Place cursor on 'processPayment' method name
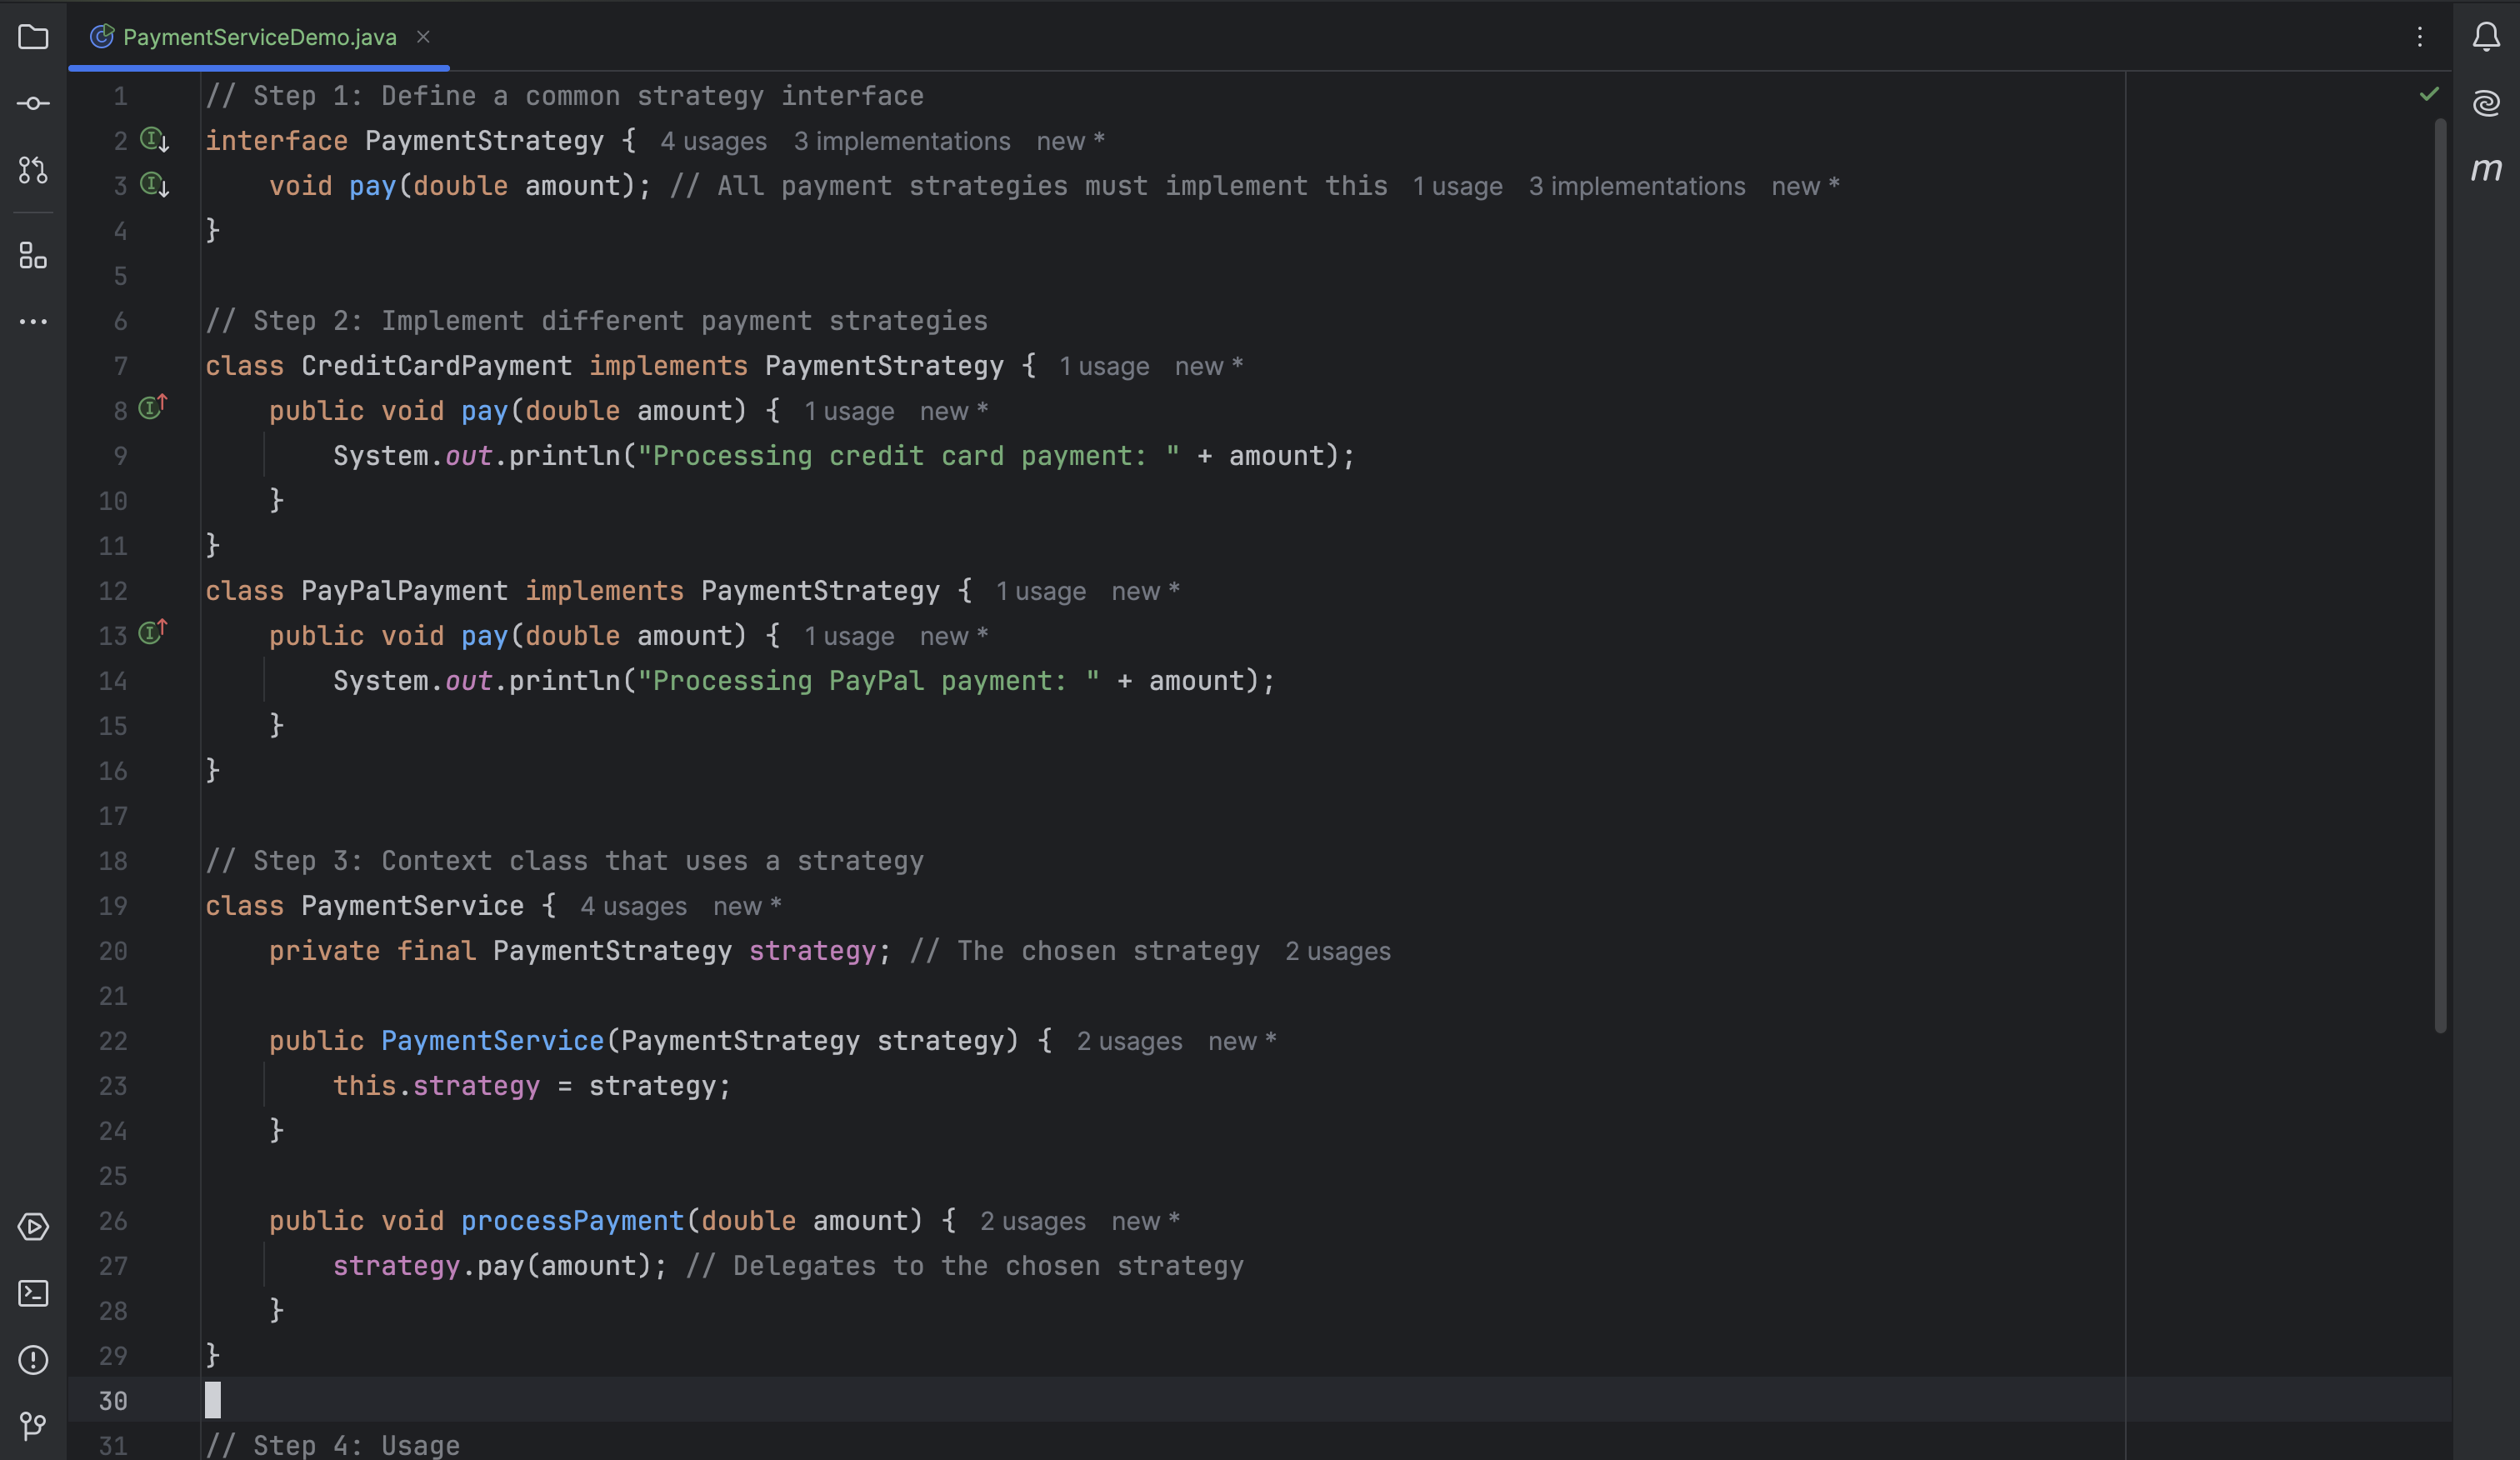2520x1460 pixels. click(572, 1221)
